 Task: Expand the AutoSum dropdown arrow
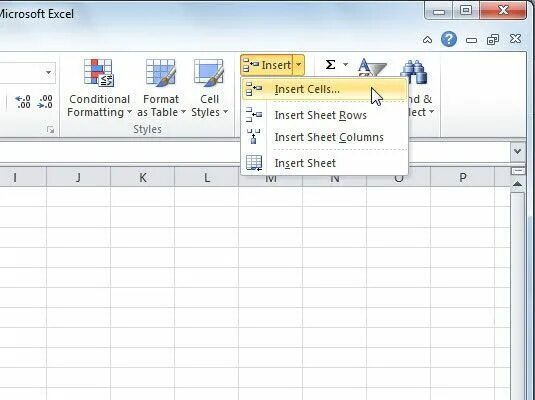[345, 65]
